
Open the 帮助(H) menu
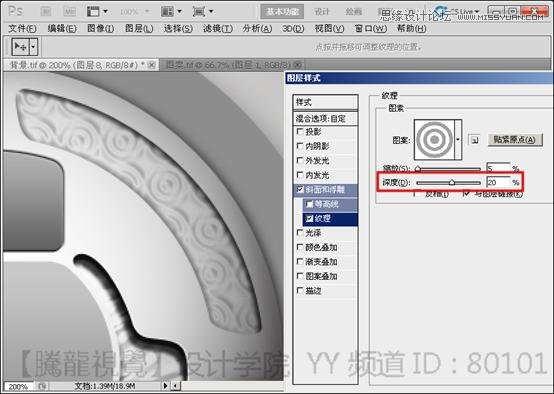pyautogui.click(x=412, y=29)
